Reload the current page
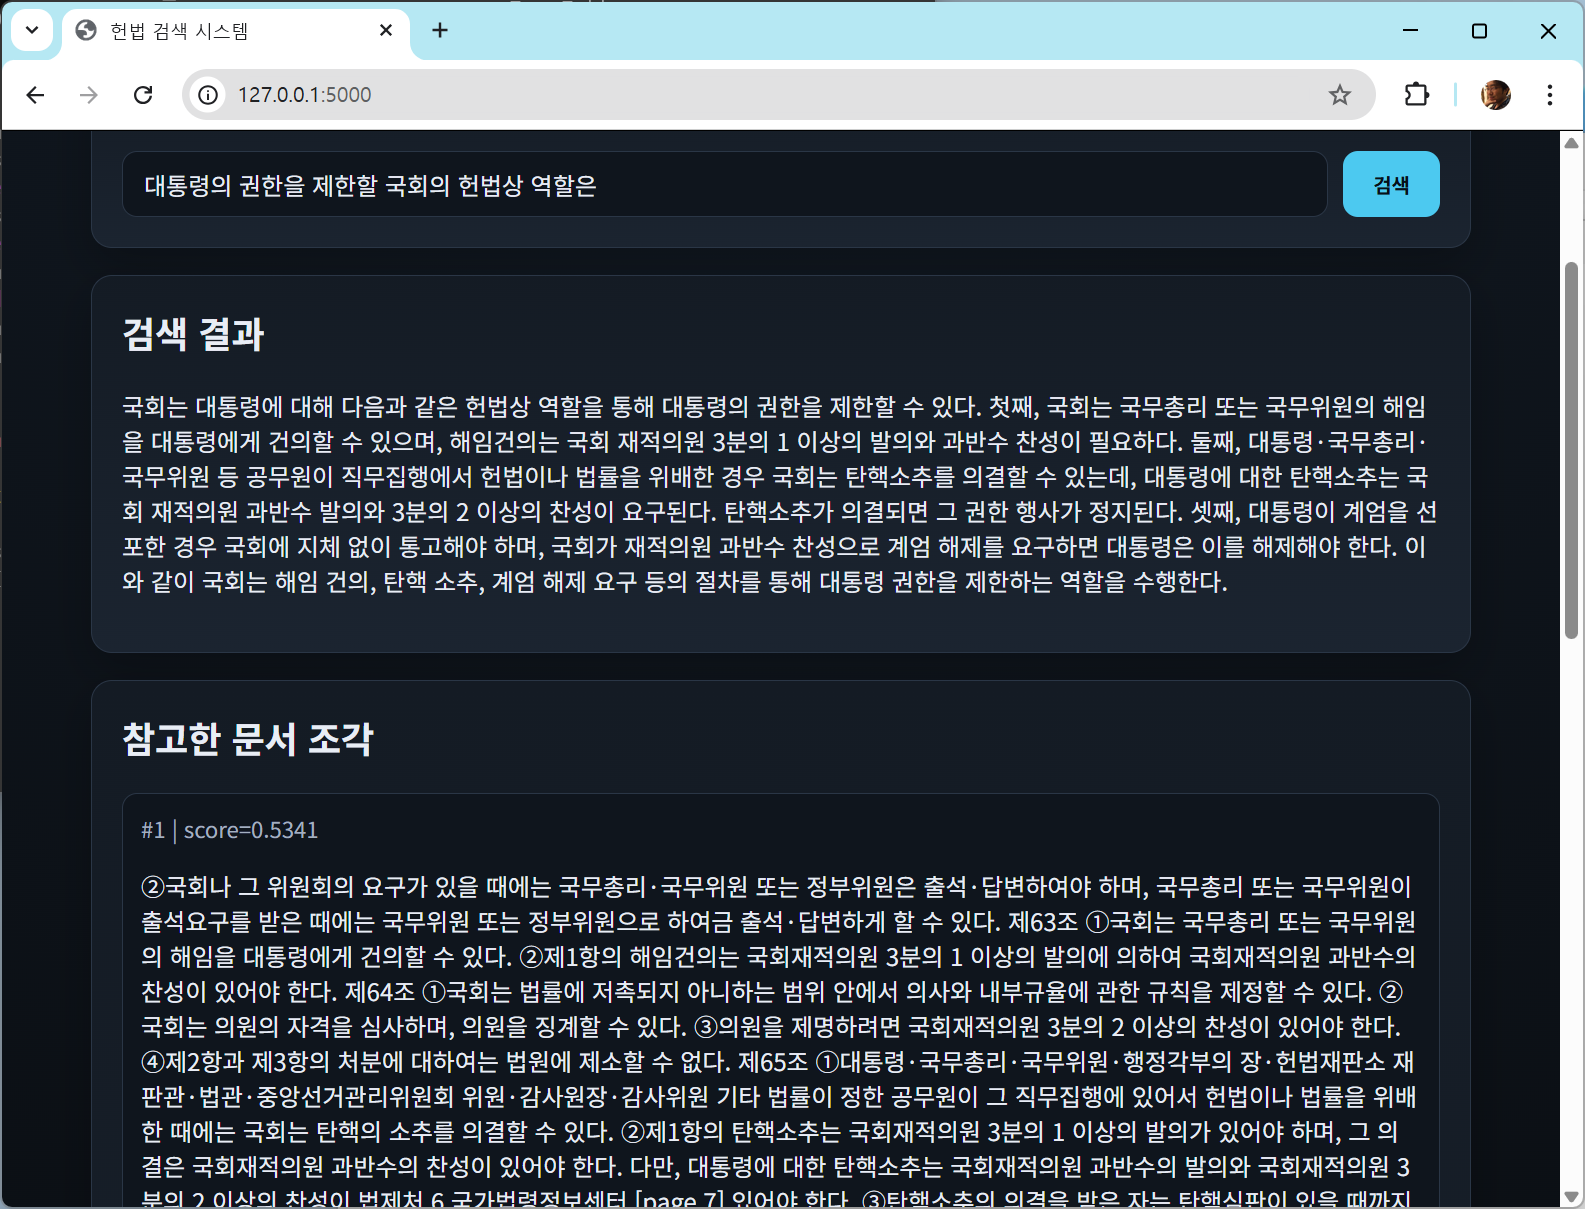Image resolution: width=1585 pixels, height=1209 pixels. pyautogui.click(x=143, y=95)
